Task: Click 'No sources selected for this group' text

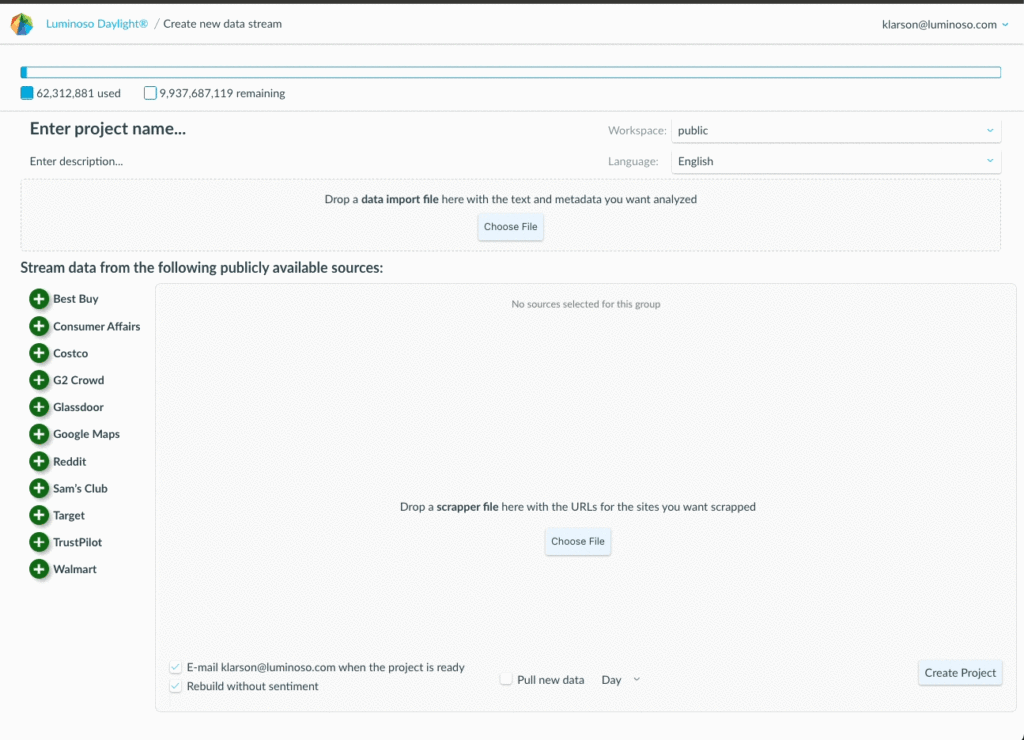Action: point(586,304)
